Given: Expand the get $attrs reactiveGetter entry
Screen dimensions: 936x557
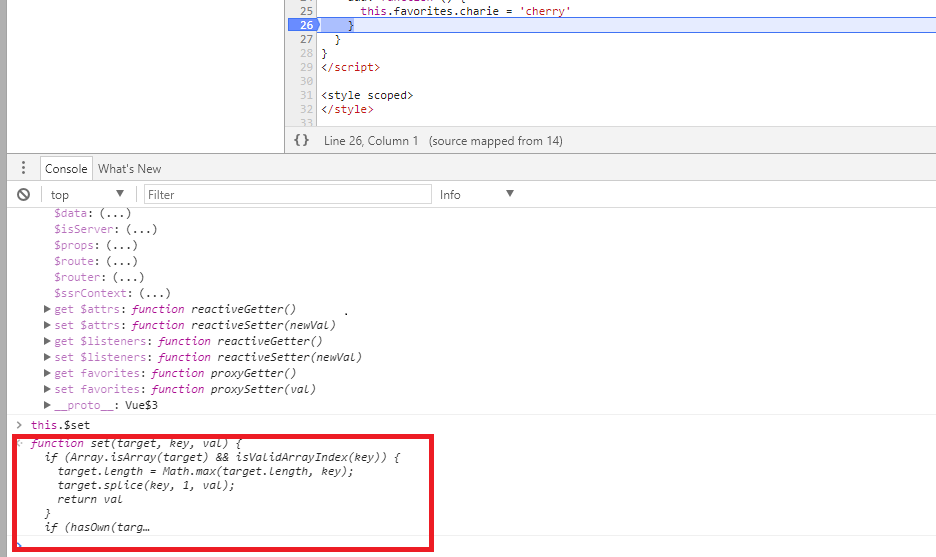Looking at the screenshot, I should 48,309.
